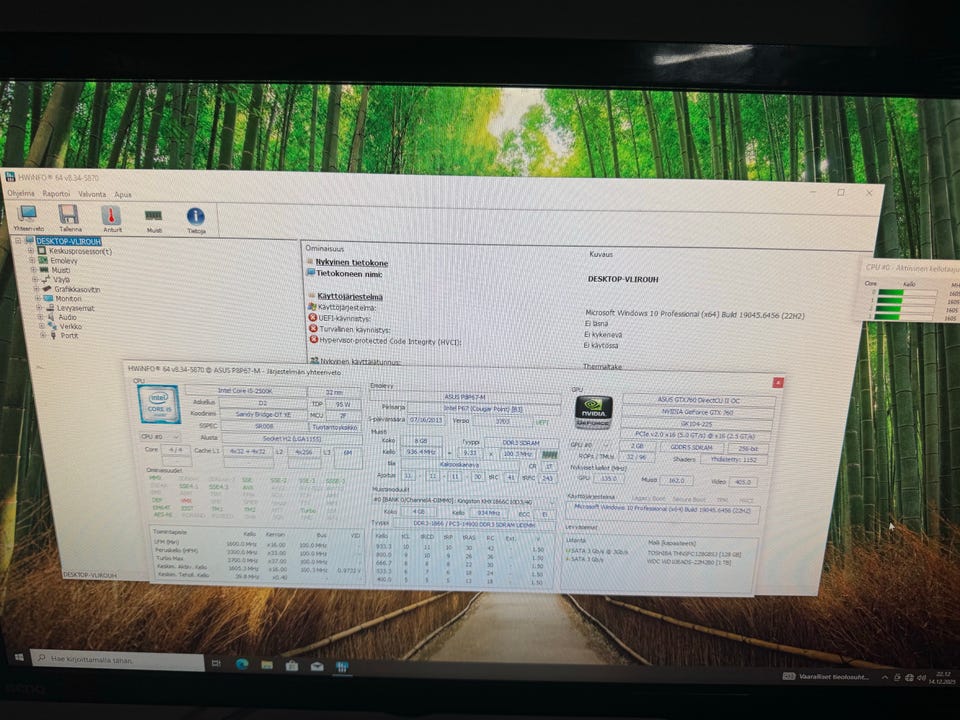The width and height of the screenshot is (960, 720).
Task: Click the Tallenna floppy disk icon
Action: [x=69, y=215]
